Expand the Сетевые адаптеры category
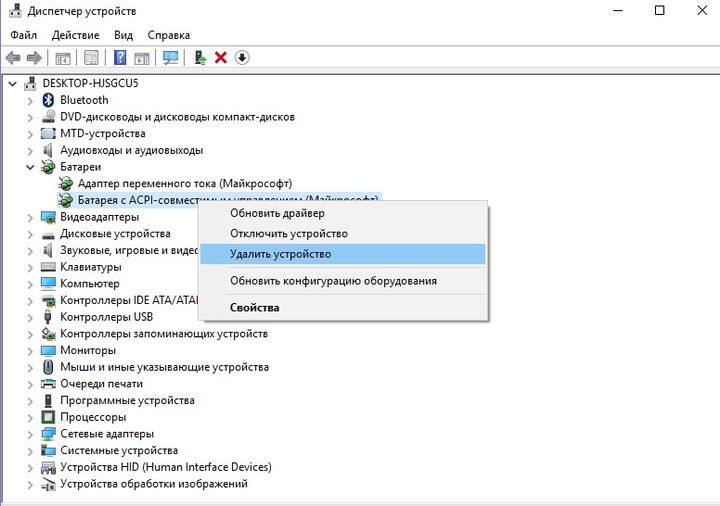Image resolution: width=720 pixels, height=506 pixels. pos(30,434)
